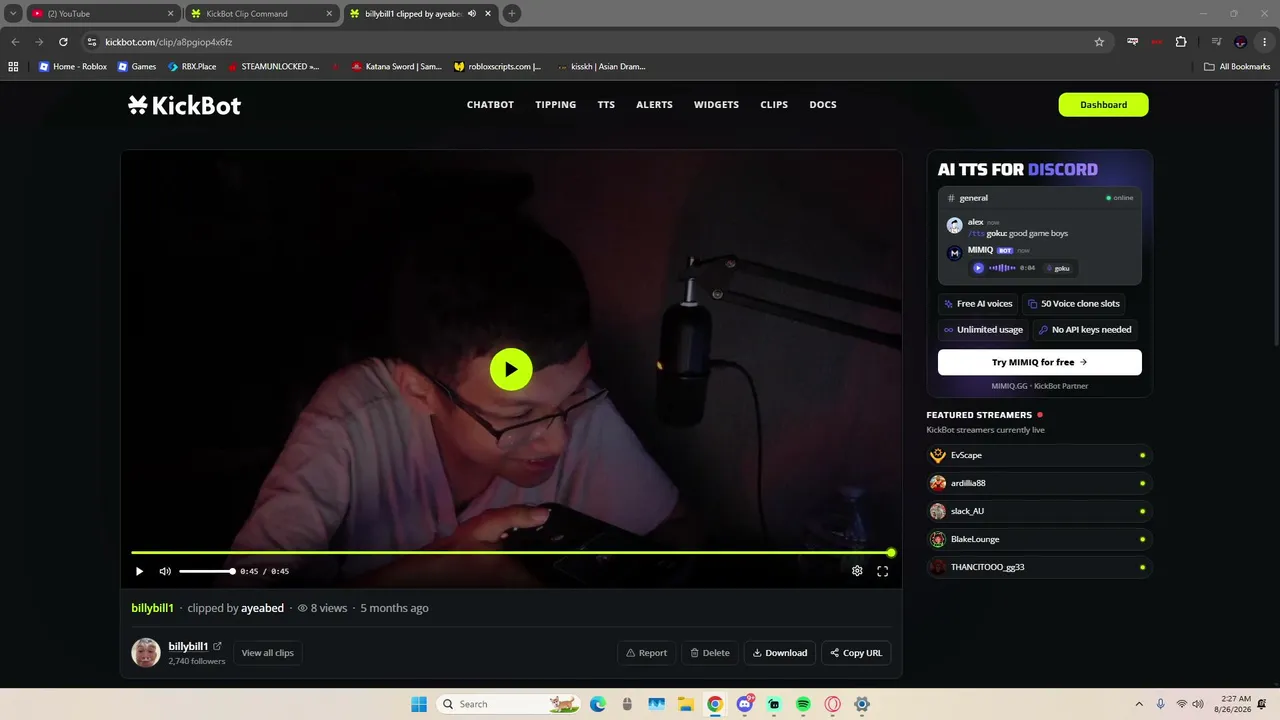Copy the clip URL
The width and height of the screenshot is (1280, 720).
856,653
